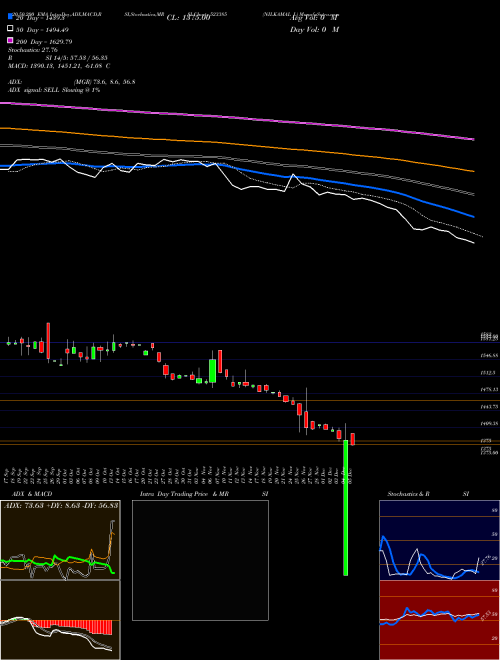The image size is (500, 660).
Task: Click the blue Stochastics chart panel
Action: pos(439,540)
